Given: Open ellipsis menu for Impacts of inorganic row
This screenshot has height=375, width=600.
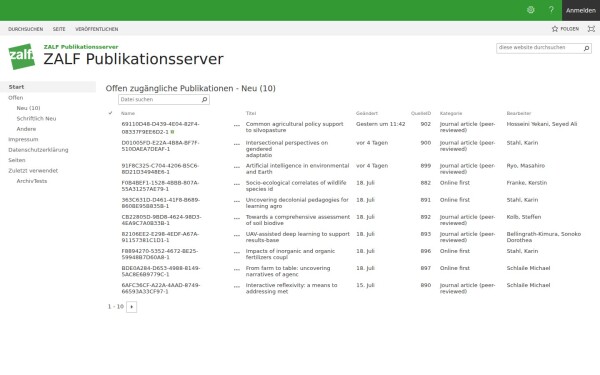Looking at the screenshot, I should (x=237, y=252).
